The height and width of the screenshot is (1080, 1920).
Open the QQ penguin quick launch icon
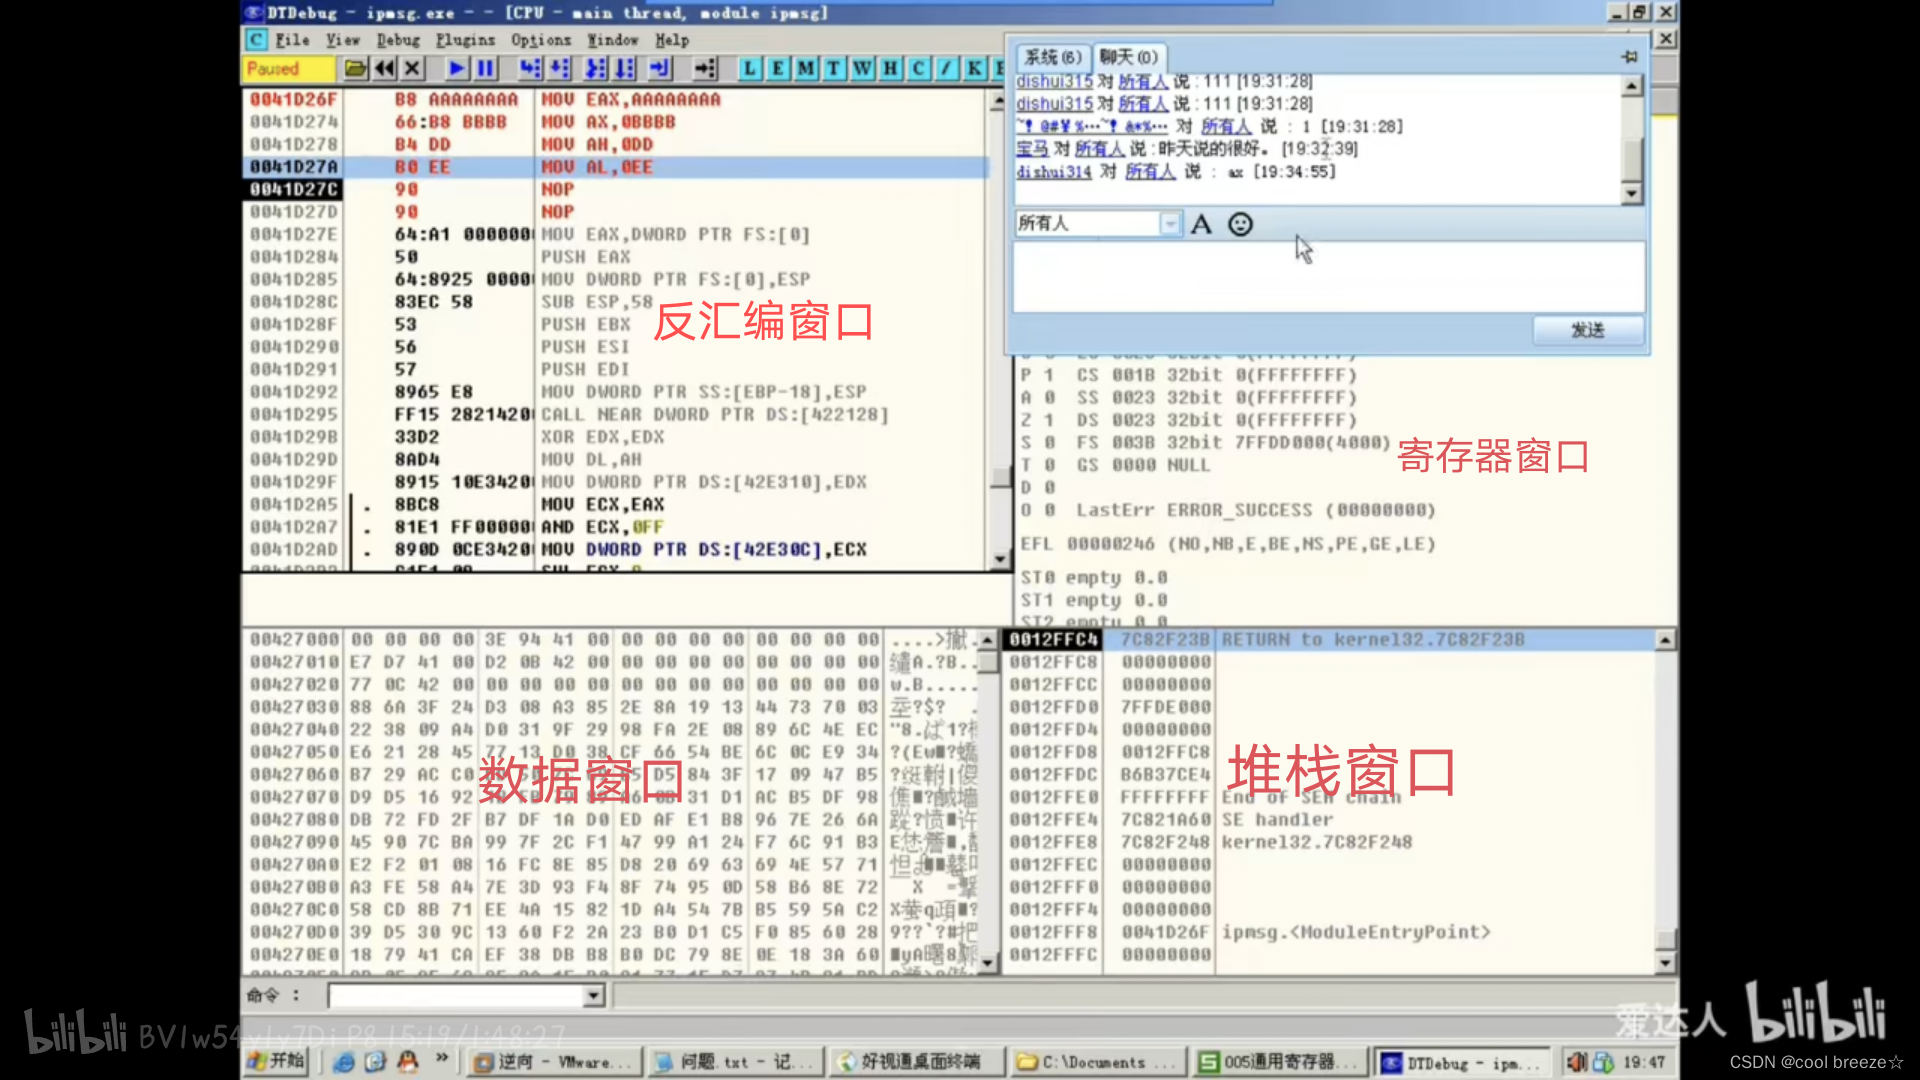point(408,1061)
